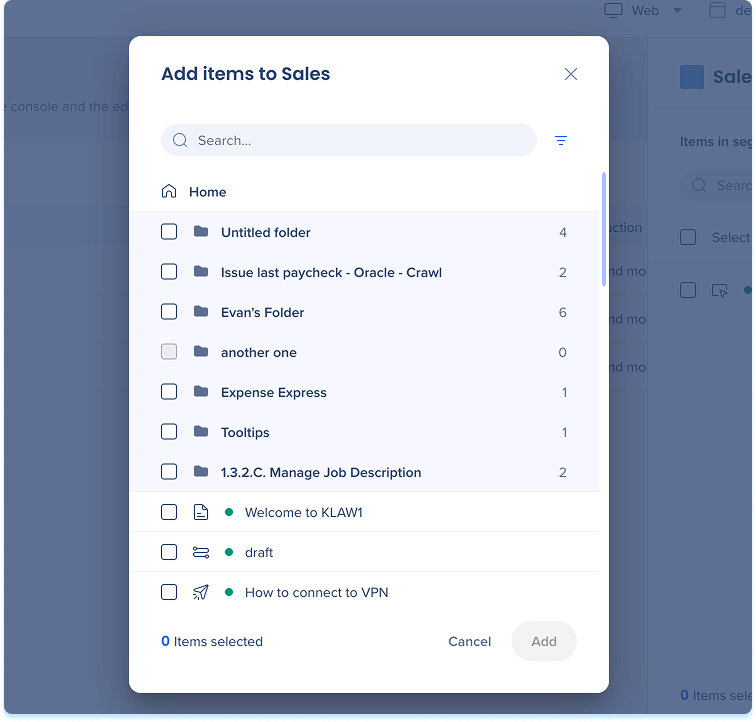This screenshot has width=756, height=722.
Task: Select How to connect to VPN checkbox
Action: pos(169,592)
